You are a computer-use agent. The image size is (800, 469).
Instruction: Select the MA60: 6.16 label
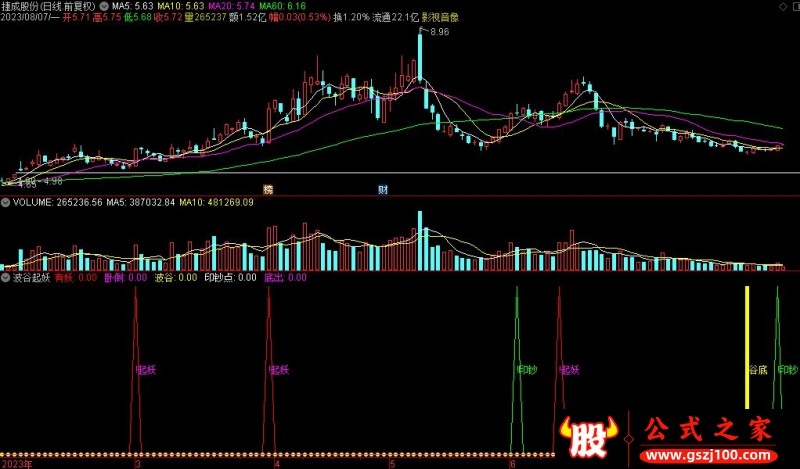(283, 7)
